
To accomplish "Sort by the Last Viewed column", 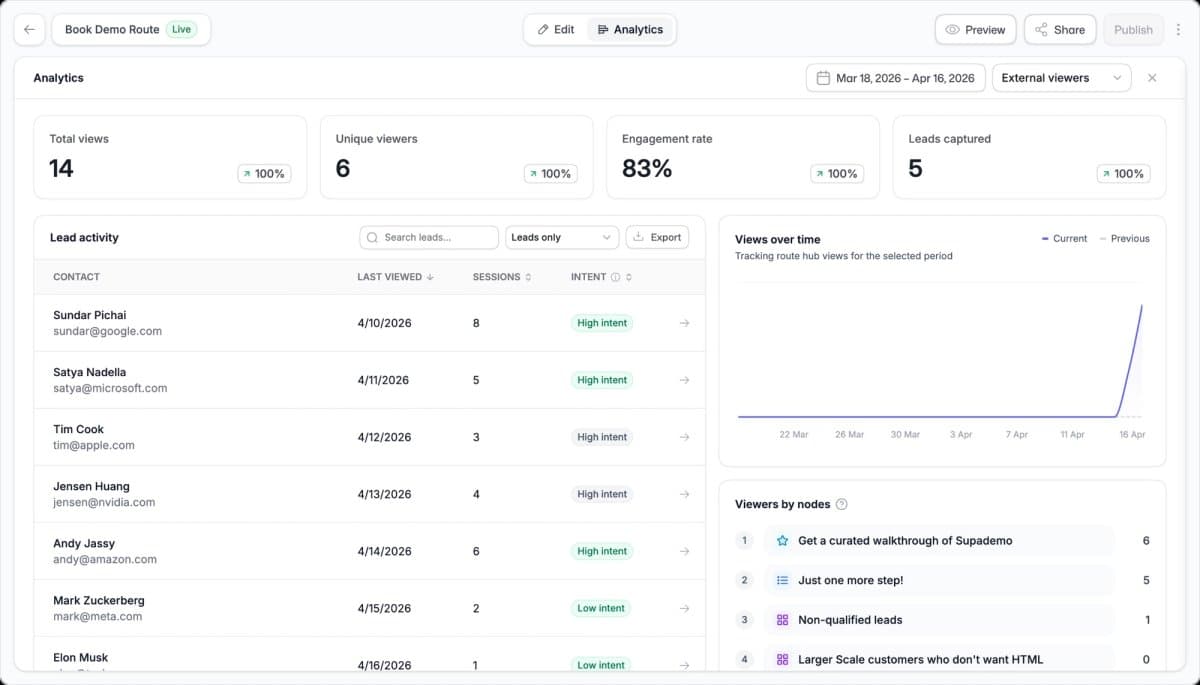I will [395, 277].
